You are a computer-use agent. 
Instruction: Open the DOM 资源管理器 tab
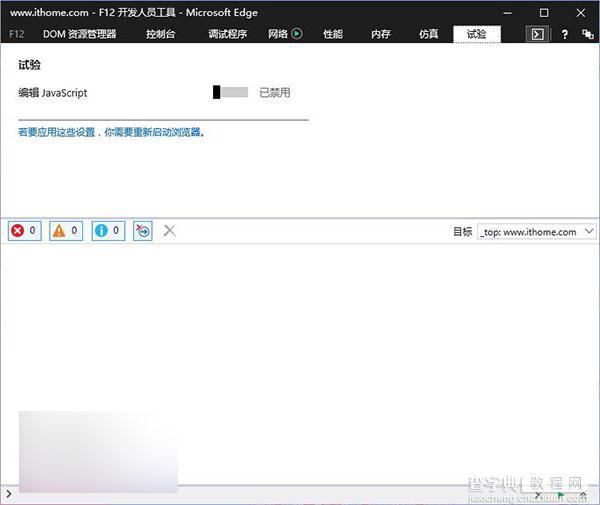(x=80, y=34)
